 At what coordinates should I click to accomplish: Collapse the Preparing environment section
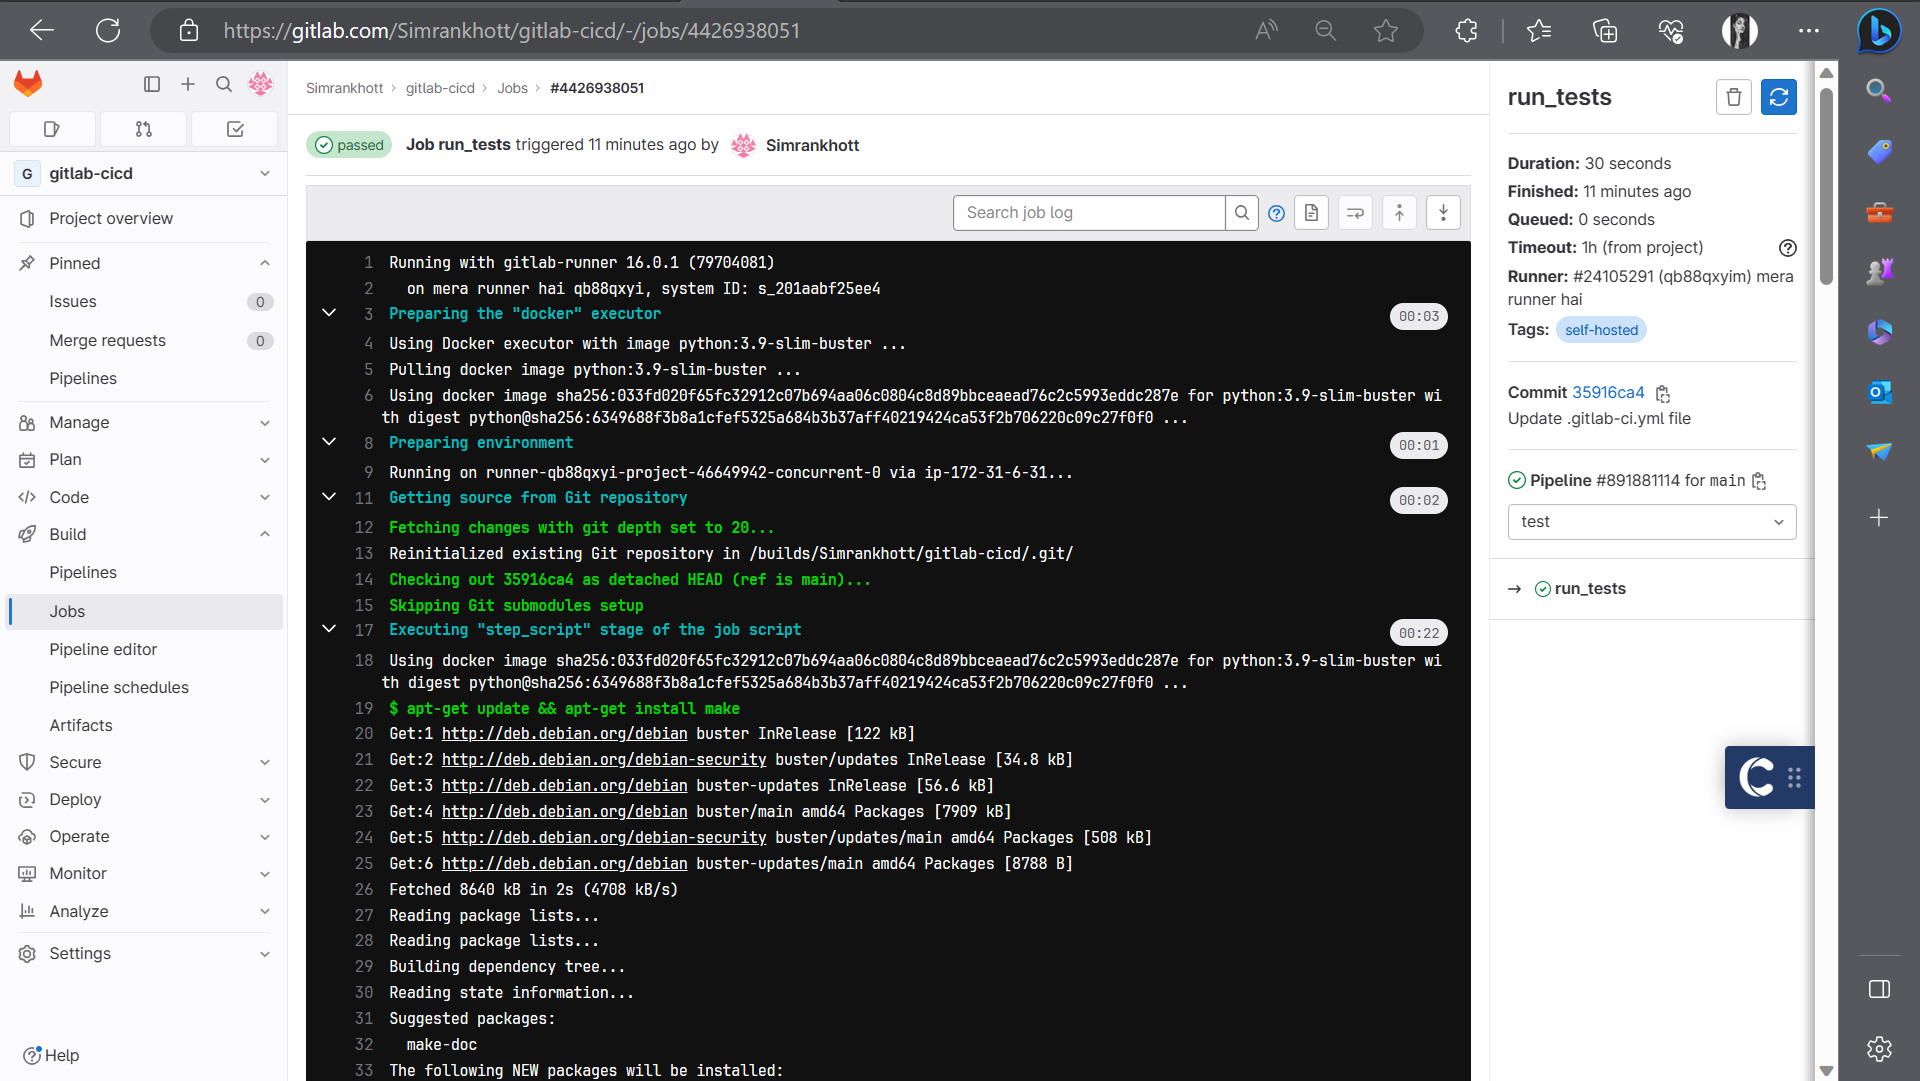pyautogui.click(x=329, y=443)
